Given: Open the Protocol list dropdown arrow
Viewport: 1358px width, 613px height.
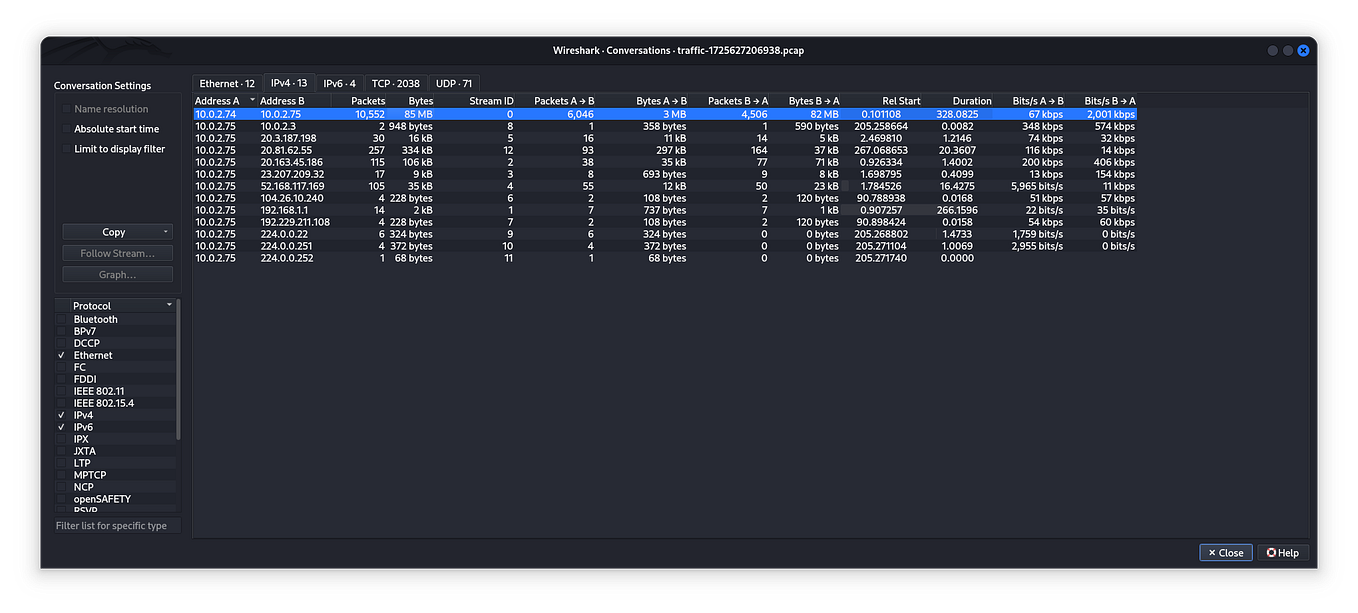Looking at the screenshot, I should (x=168, y=305).
